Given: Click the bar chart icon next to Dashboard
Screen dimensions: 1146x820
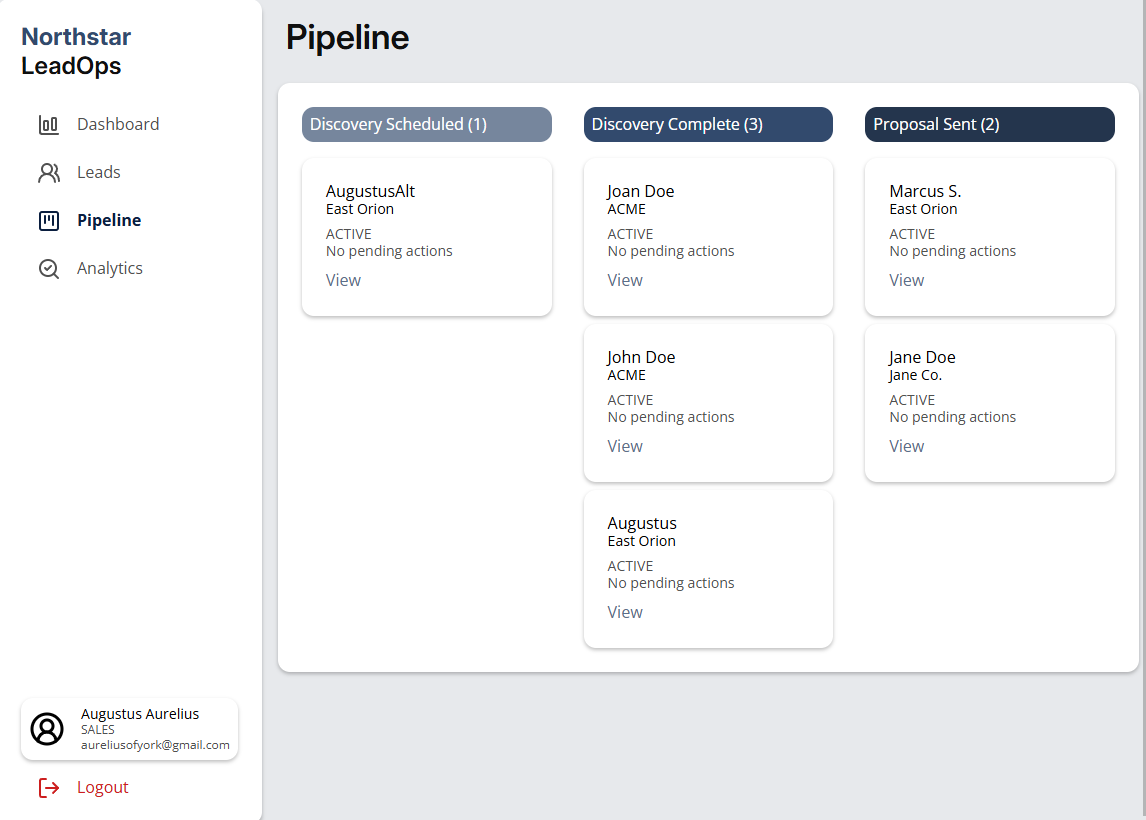Looking at the screenshot, I should pyautogui.click(x=48, y=123).
